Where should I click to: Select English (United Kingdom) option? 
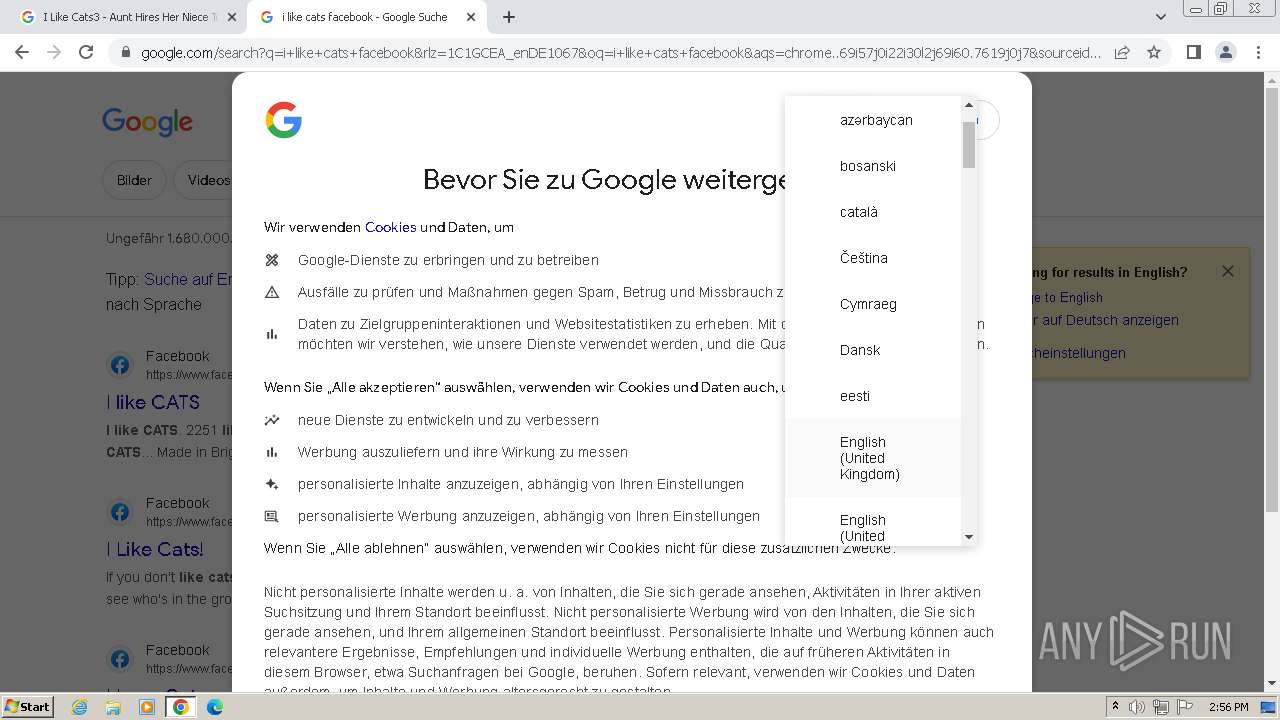click(x=873, y=458)
